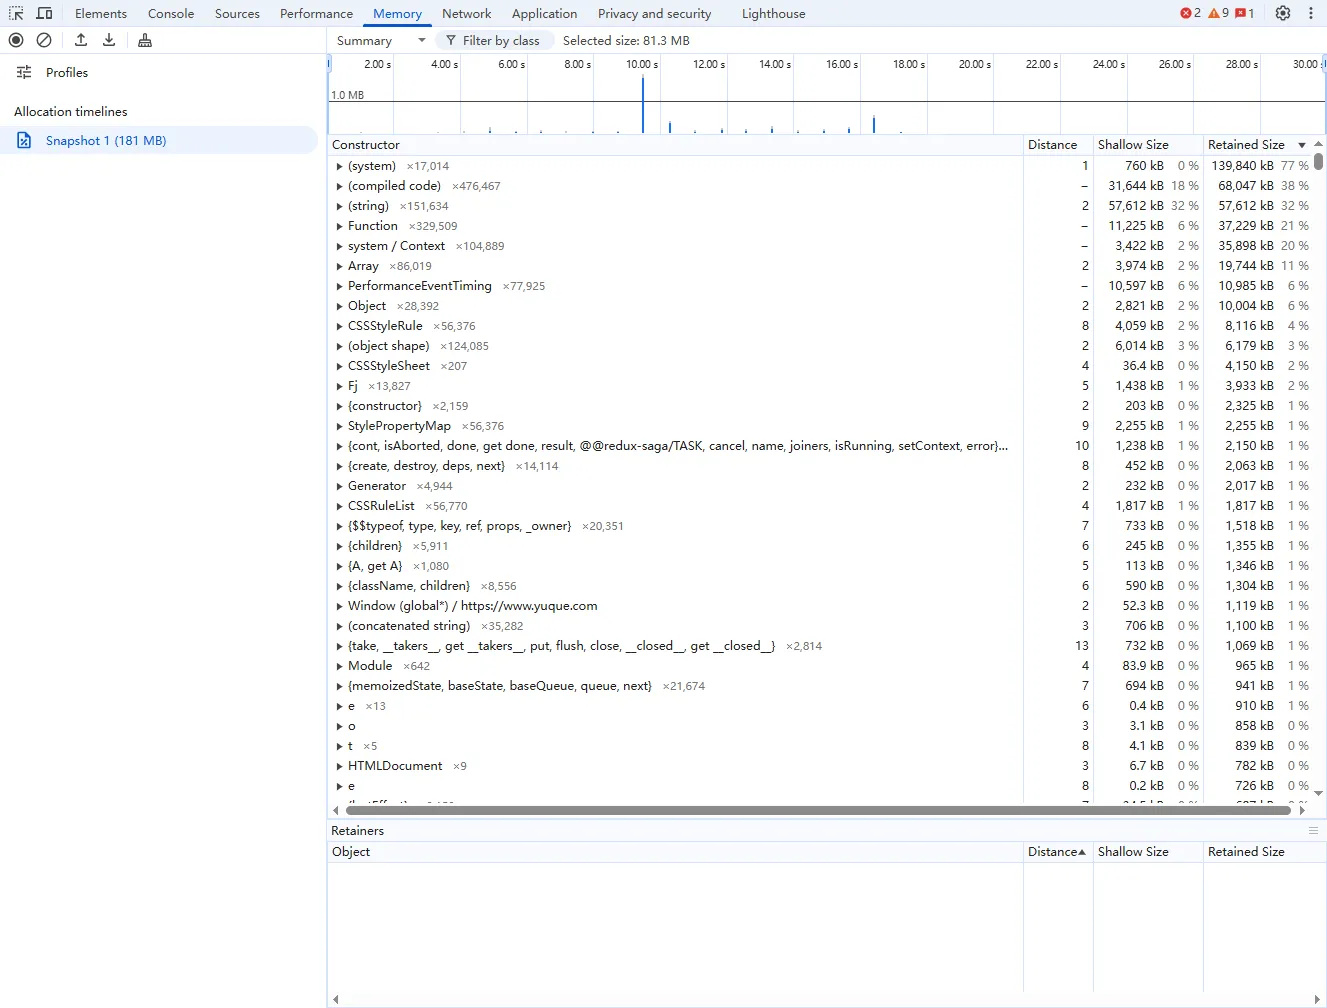The height and width of the screenshot is (1008, 1327).
Task: Expand the PerformanceEventTiming row
Action: [x=340, y=287]
